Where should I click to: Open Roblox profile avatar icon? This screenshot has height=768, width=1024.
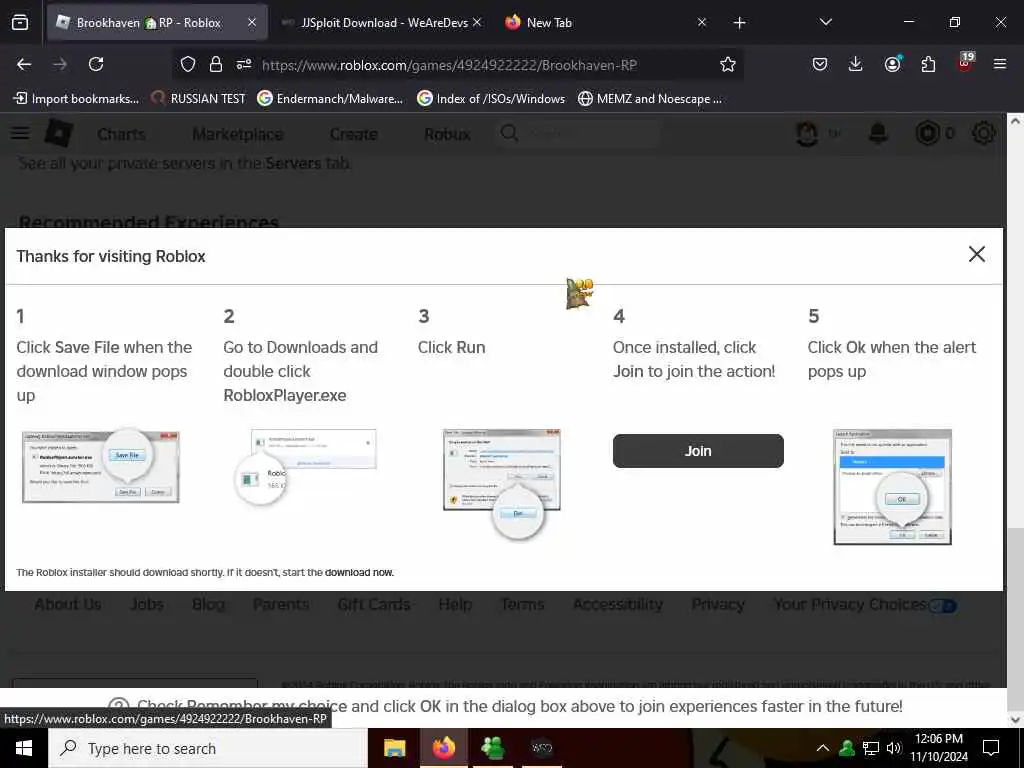point(807,134)
